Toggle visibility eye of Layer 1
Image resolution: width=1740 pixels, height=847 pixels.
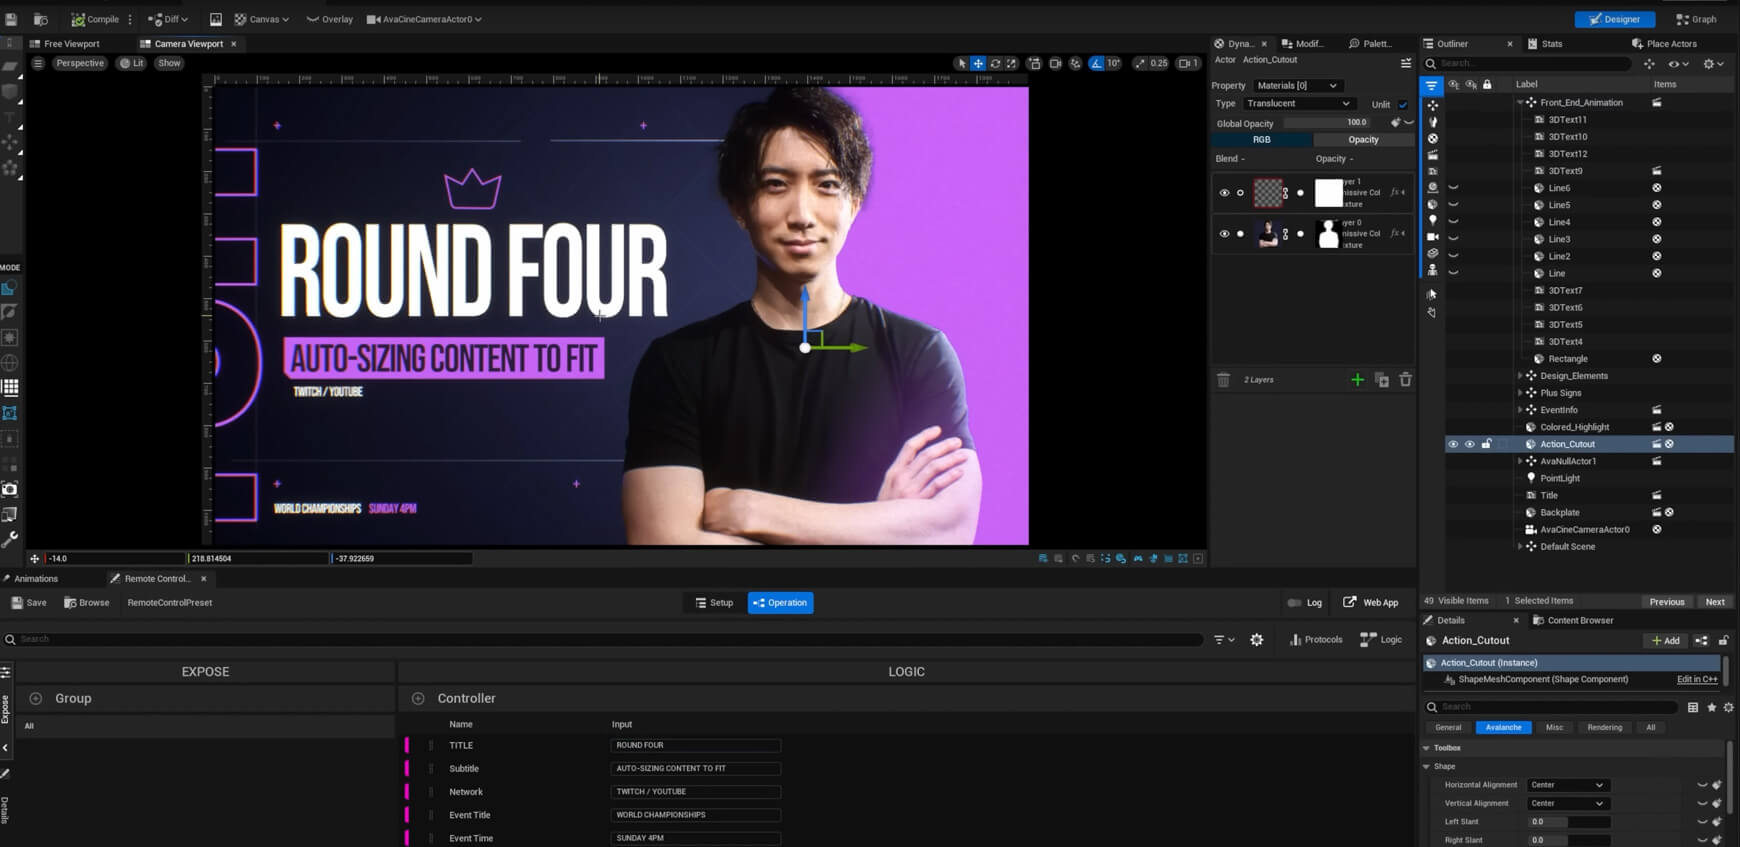coord(1224,193)
